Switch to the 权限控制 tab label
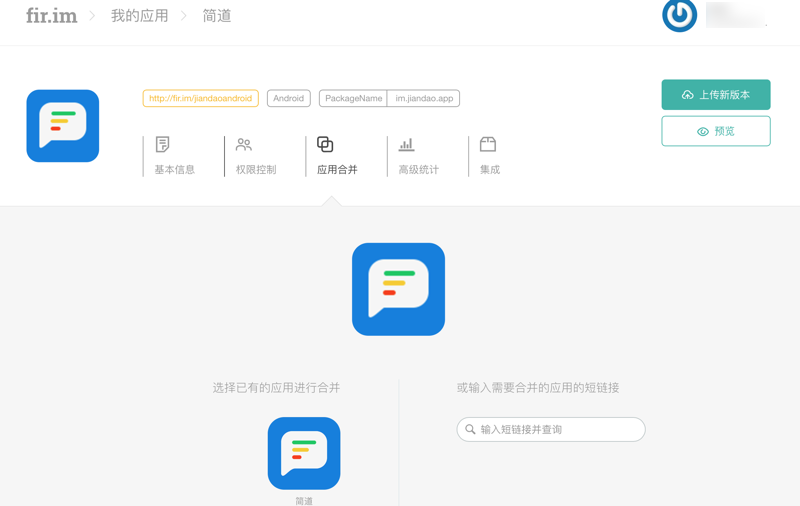This screenshot has width=800, height=506. pos(256,169)
